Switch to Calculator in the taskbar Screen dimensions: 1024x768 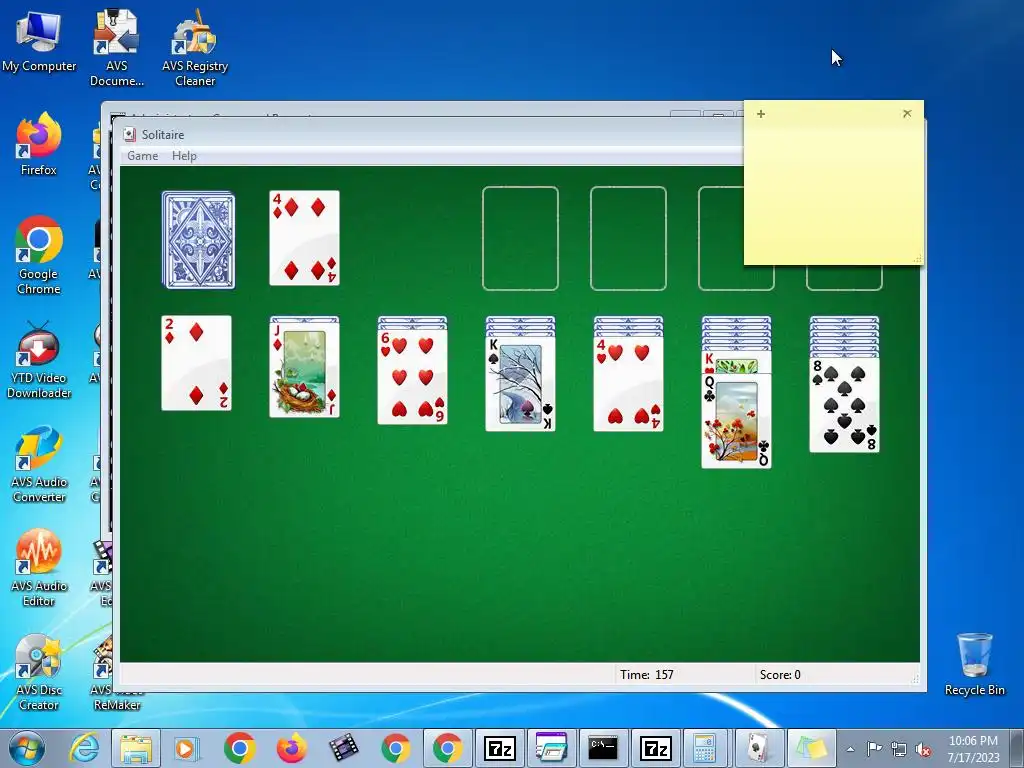(x=705, y=748)
